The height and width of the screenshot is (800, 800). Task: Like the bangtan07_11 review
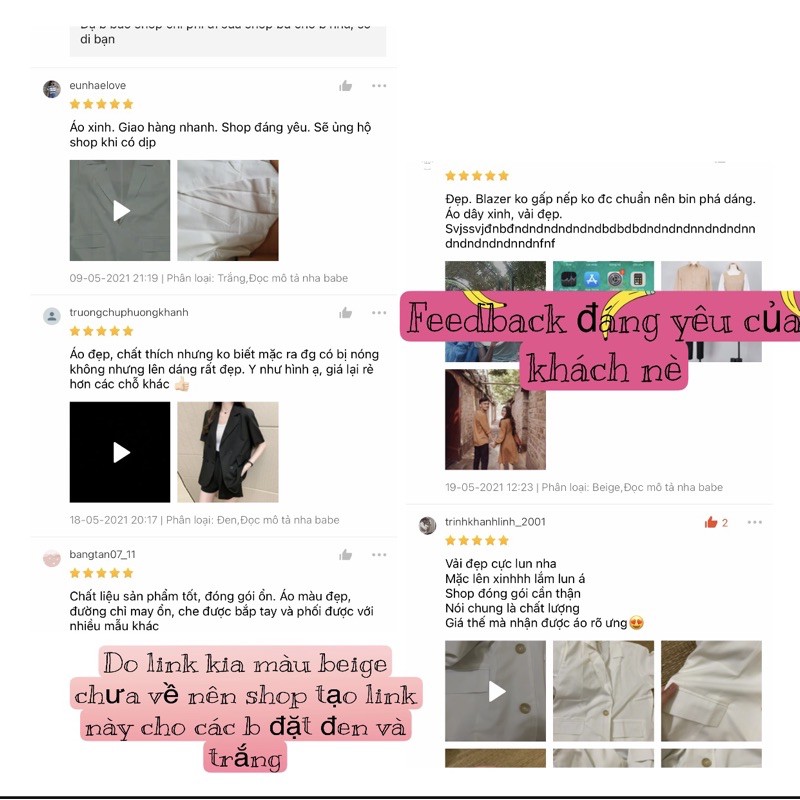click(x=345, y=555)
